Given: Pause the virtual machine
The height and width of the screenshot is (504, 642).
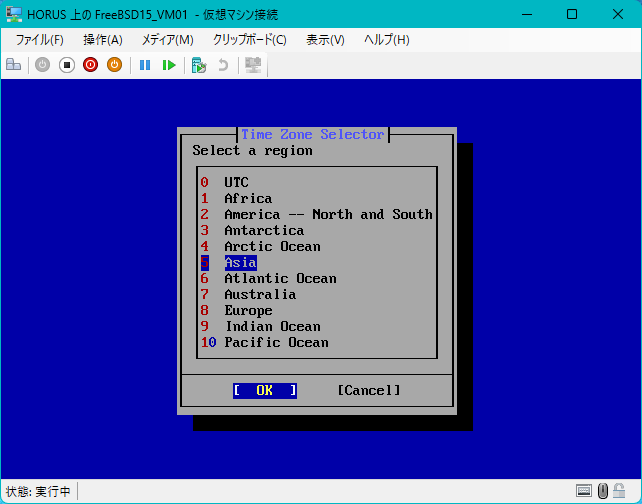Looking at the screenshot, I should [145, 65].
